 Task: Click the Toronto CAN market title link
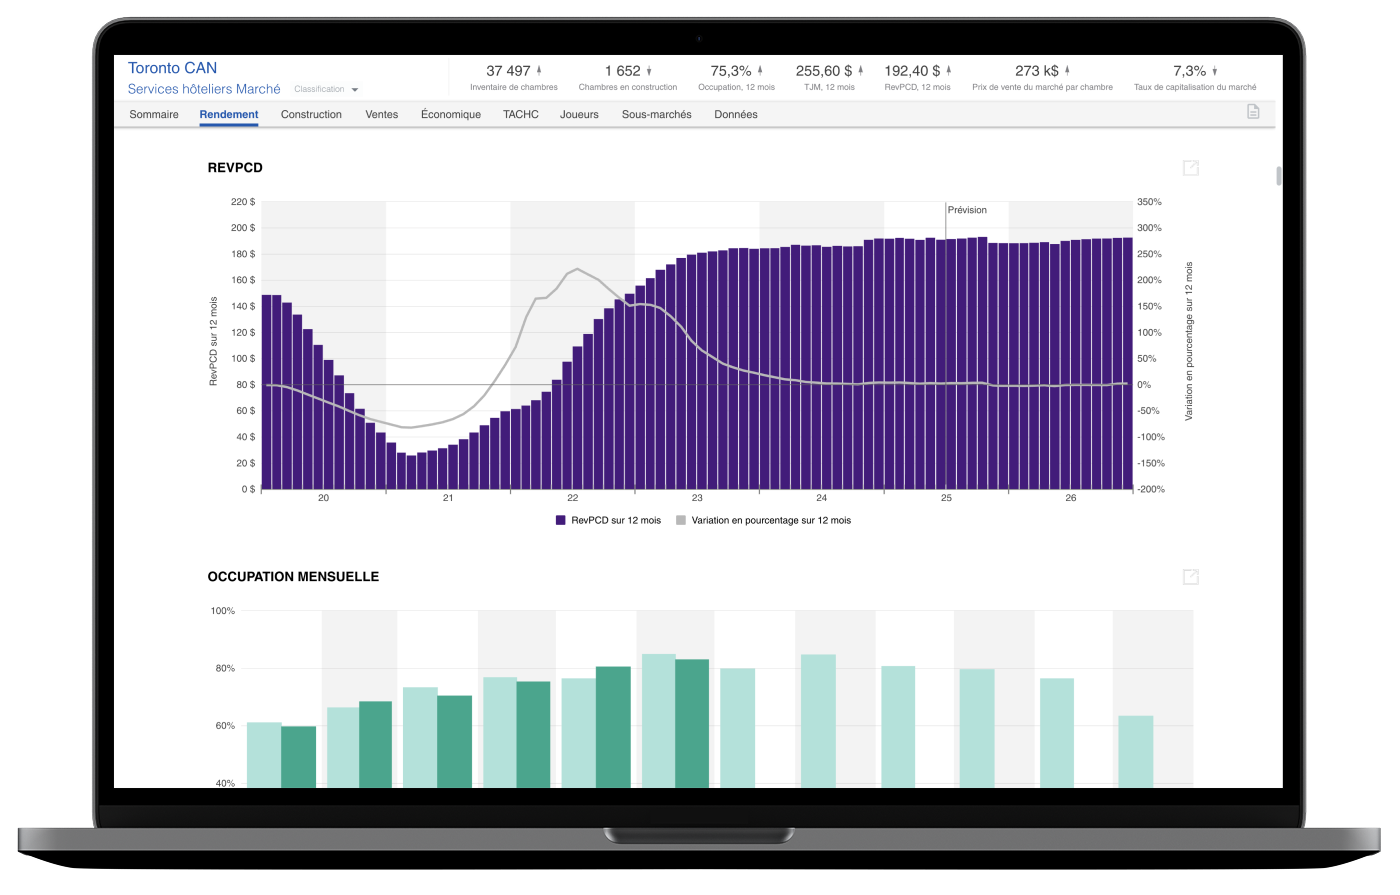[x=172, y=68]
